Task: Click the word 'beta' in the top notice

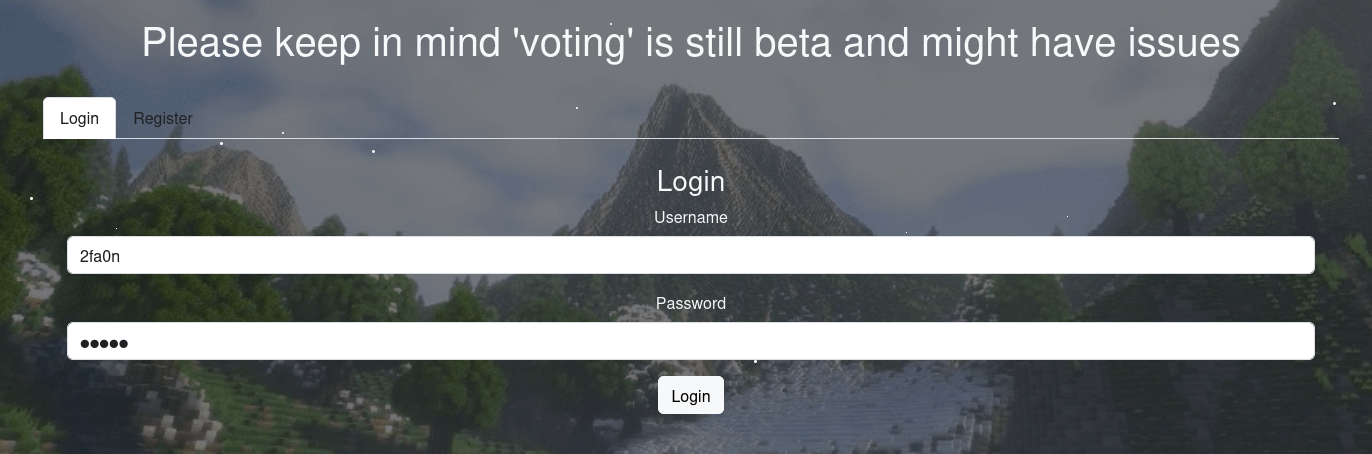Action: [x=796, y=43]
